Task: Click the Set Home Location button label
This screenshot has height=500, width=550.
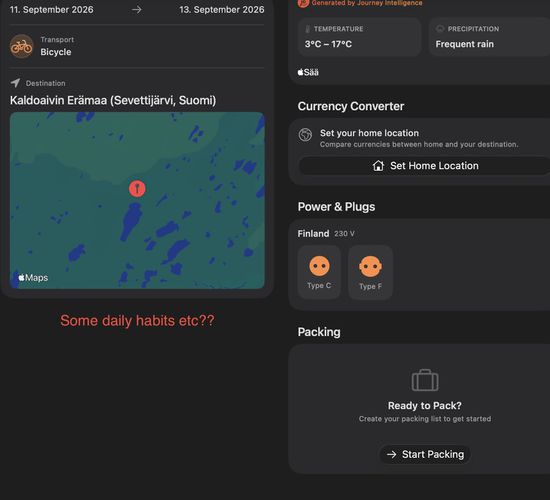Action: (x=434, y=166)
